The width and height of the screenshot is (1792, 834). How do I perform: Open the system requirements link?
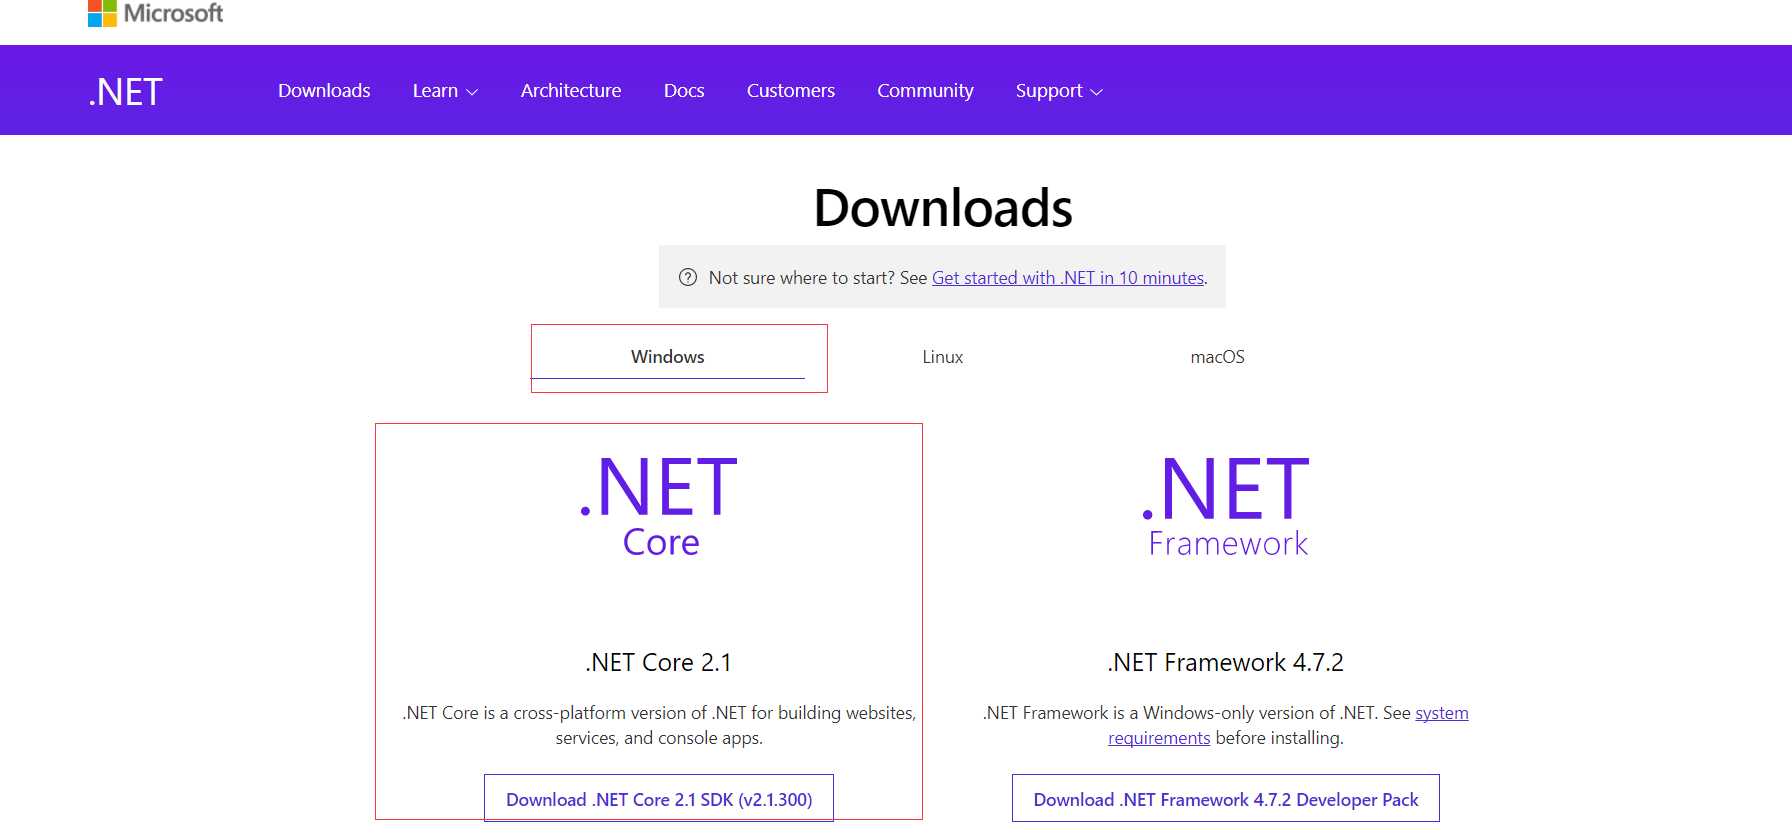point(1288,725)
